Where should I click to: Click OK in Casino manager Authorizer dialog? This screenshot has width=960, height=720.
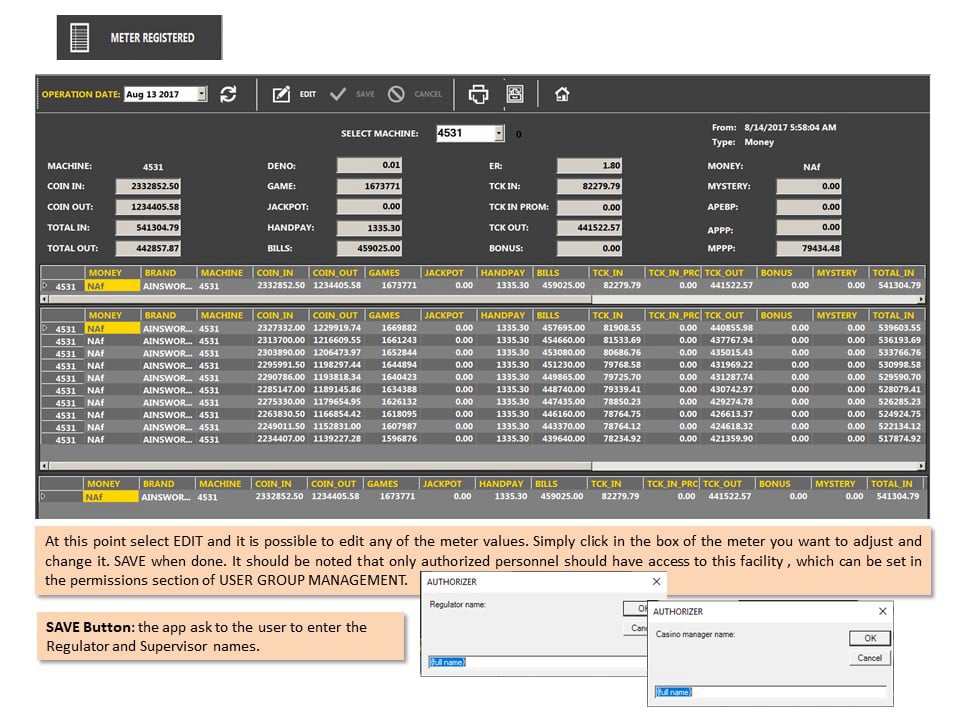tap(869, 638)
